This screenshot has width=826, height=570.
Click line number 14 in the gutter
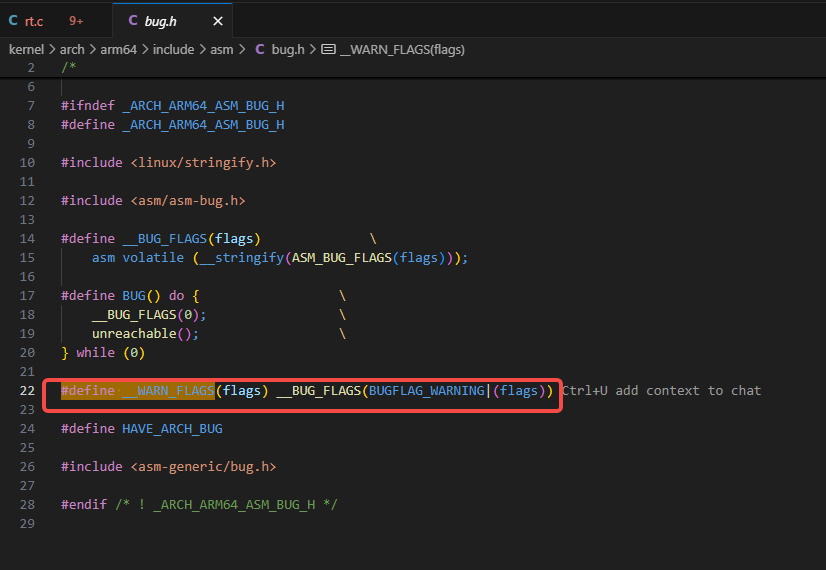coord(27,239)
